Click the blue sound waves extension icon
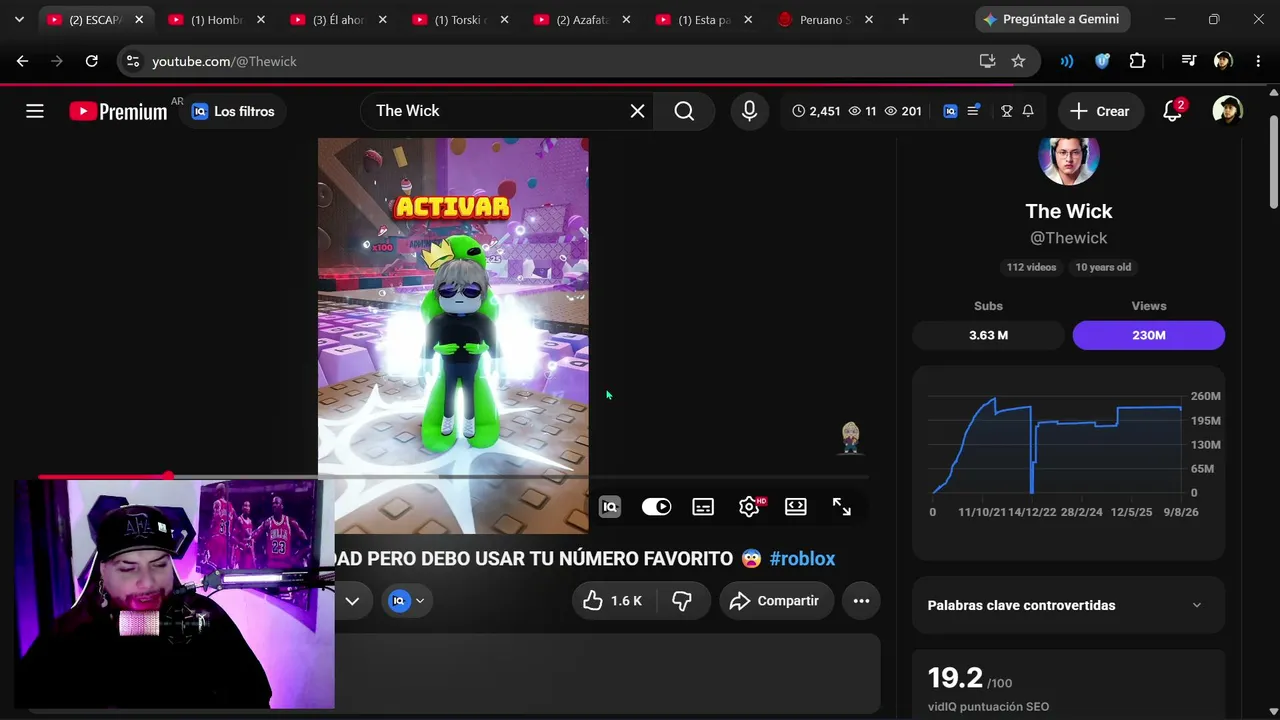The image size is (1280, 720). coord(1067,61)
